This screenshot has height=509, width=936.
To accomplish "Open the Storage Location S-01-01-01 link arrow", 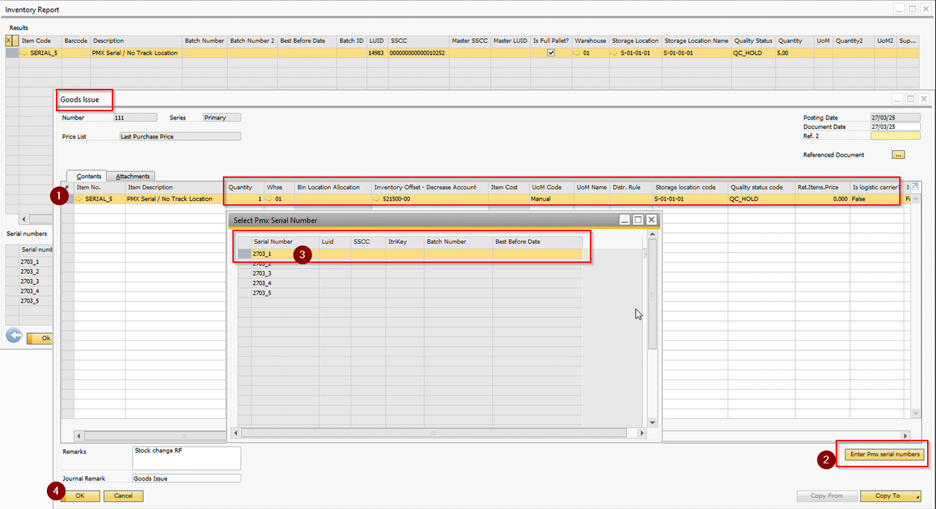I will (614, 53).
